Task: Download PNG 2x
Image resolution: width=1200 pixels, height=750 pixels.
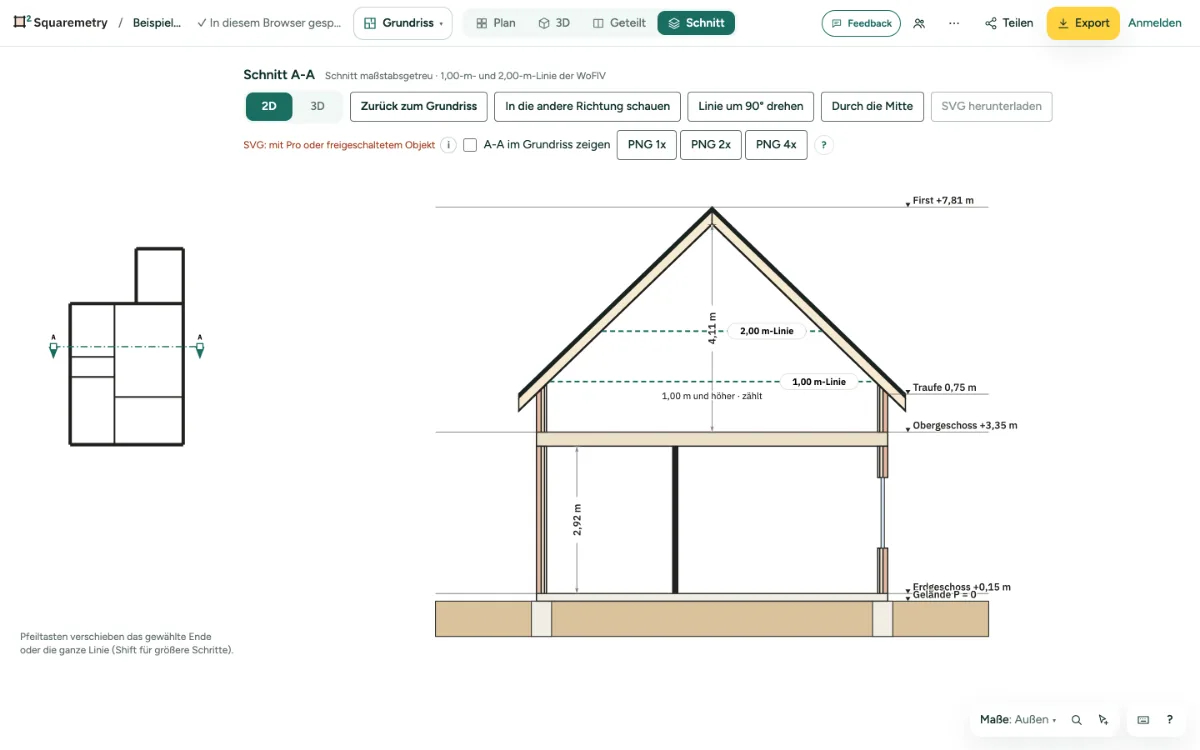Action: pos(711,145)
